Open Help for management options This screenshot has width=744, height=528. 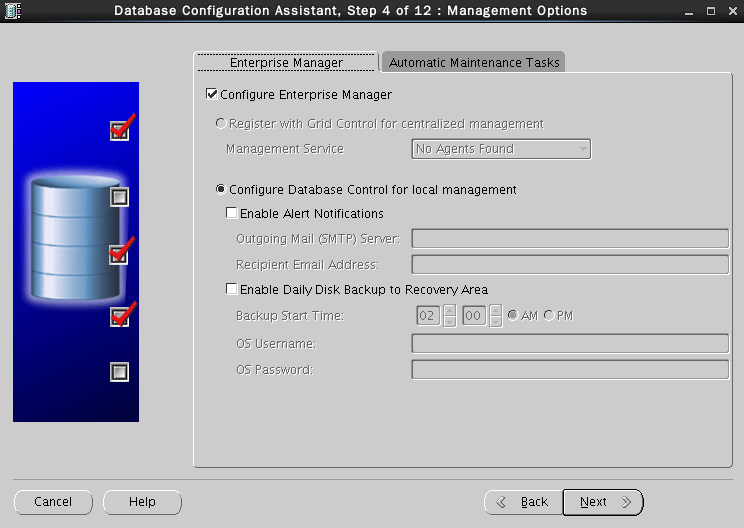(x=142, y=502)
